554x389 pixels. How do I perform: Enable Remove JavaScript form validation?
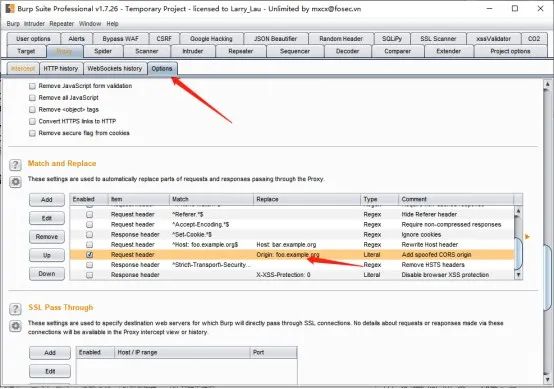32,86
